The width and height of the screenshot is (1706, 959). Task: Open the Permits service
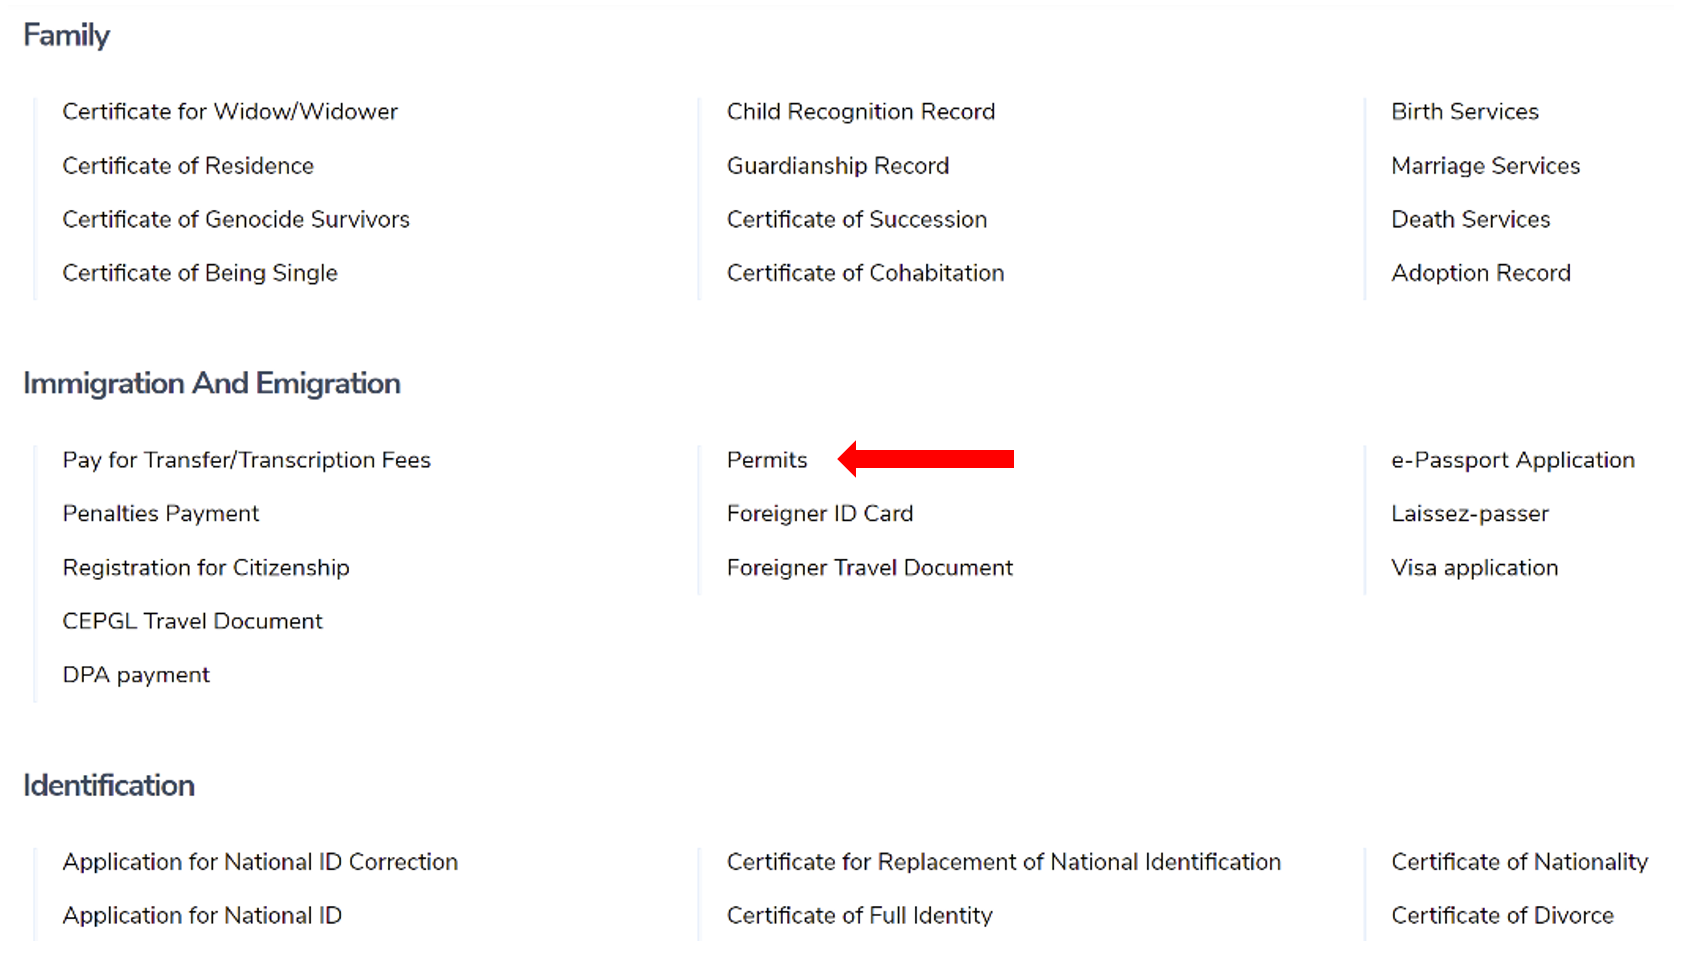(x=768, y=460)
